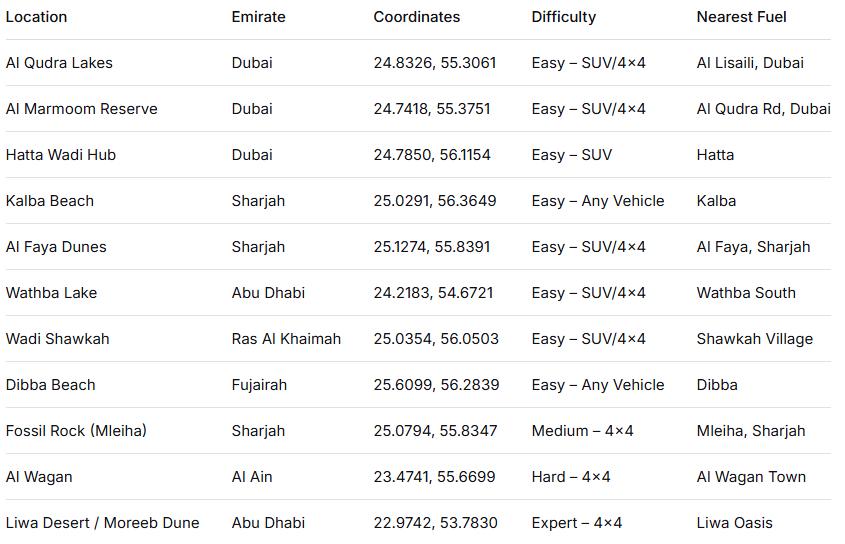Click the Fujairah emirate cell
The image size is (845, 544).
(x=259, y=385)
